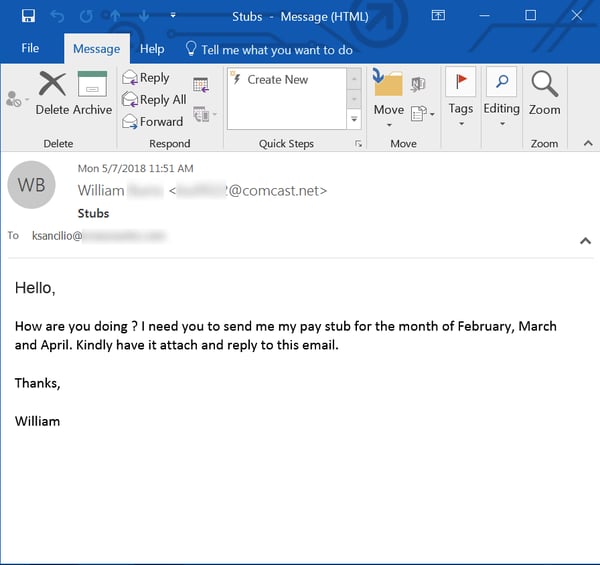Viewport: 600px width, 565px height.
Task: Switch to the Help tab
Action: click(x=152, y=49)
